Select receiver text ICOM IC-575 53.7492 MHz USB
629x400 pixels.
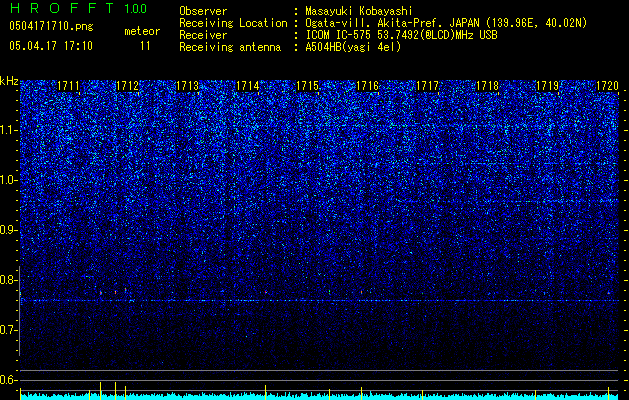(x=401, y=35)
